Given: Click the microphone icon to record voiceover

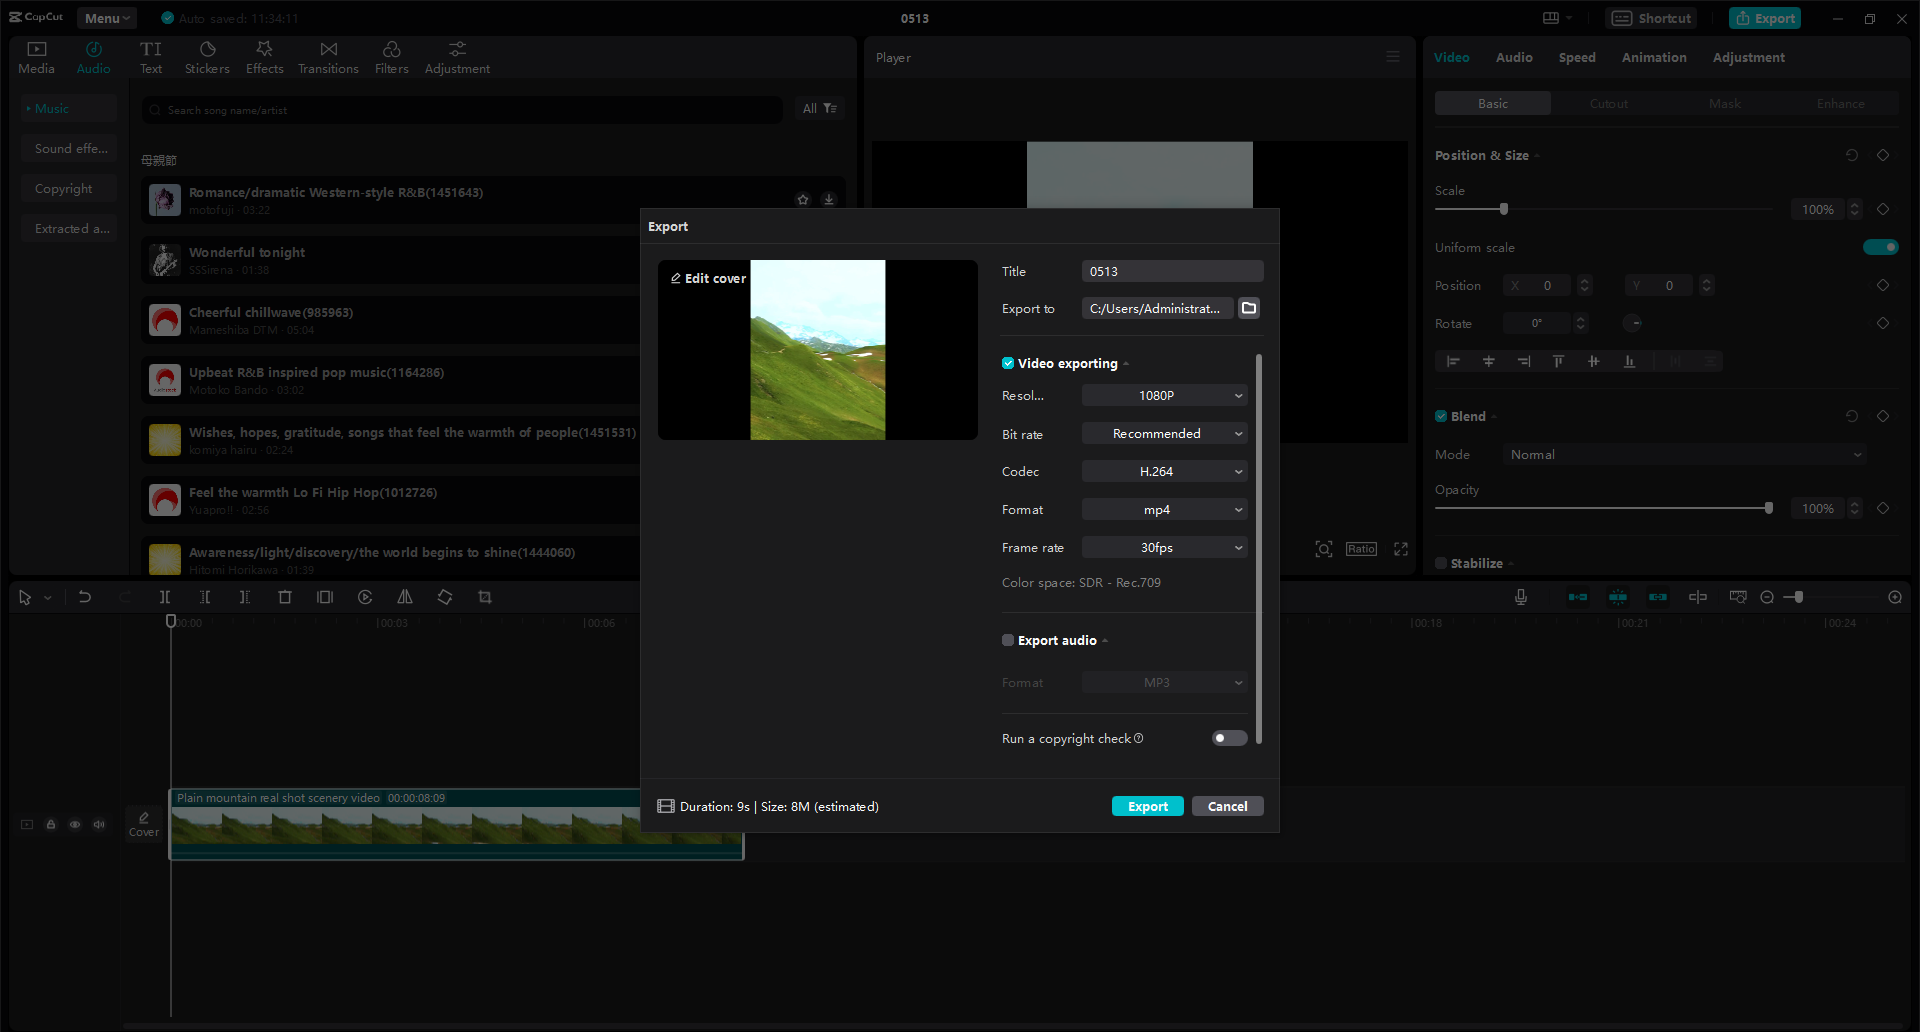Looking at the screenshot, I should click(x=1520, y=596).
